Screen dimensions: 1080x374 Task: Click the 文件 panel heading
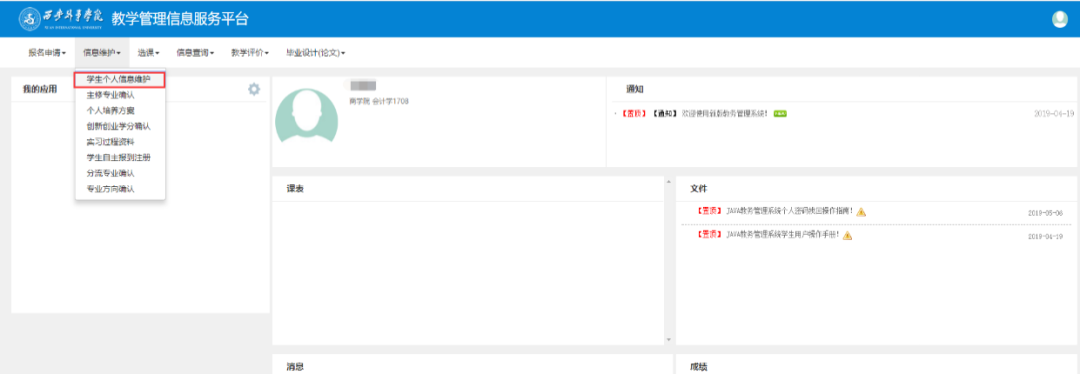click(698, 188)
